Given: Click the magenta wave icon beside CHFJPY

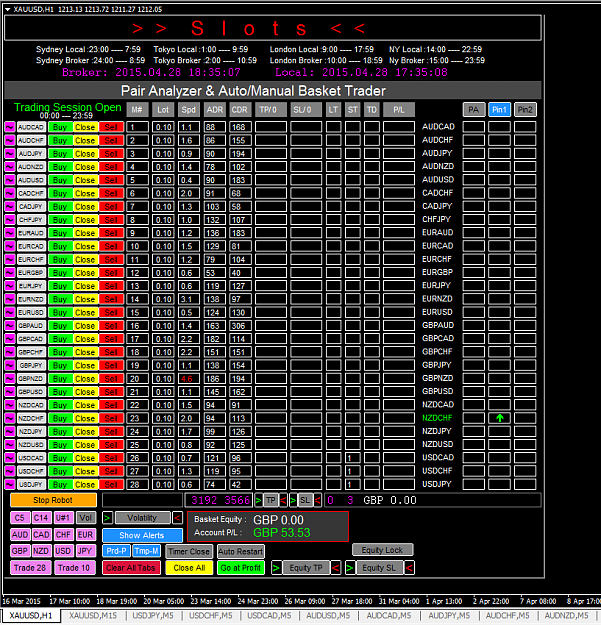Looking at the screenshot, I should pyautogui.click(x=10, y=220).
